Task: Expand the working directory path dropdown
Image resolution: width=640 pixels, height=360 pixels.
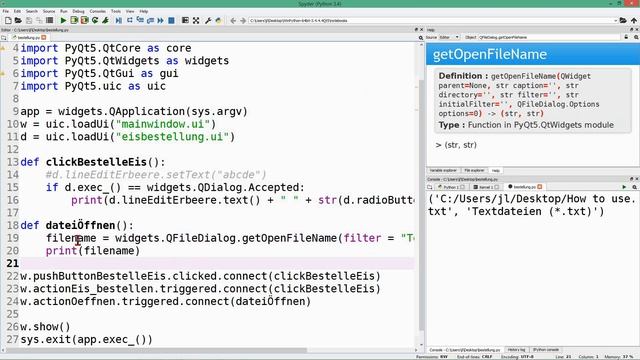Action: point(615,20)
